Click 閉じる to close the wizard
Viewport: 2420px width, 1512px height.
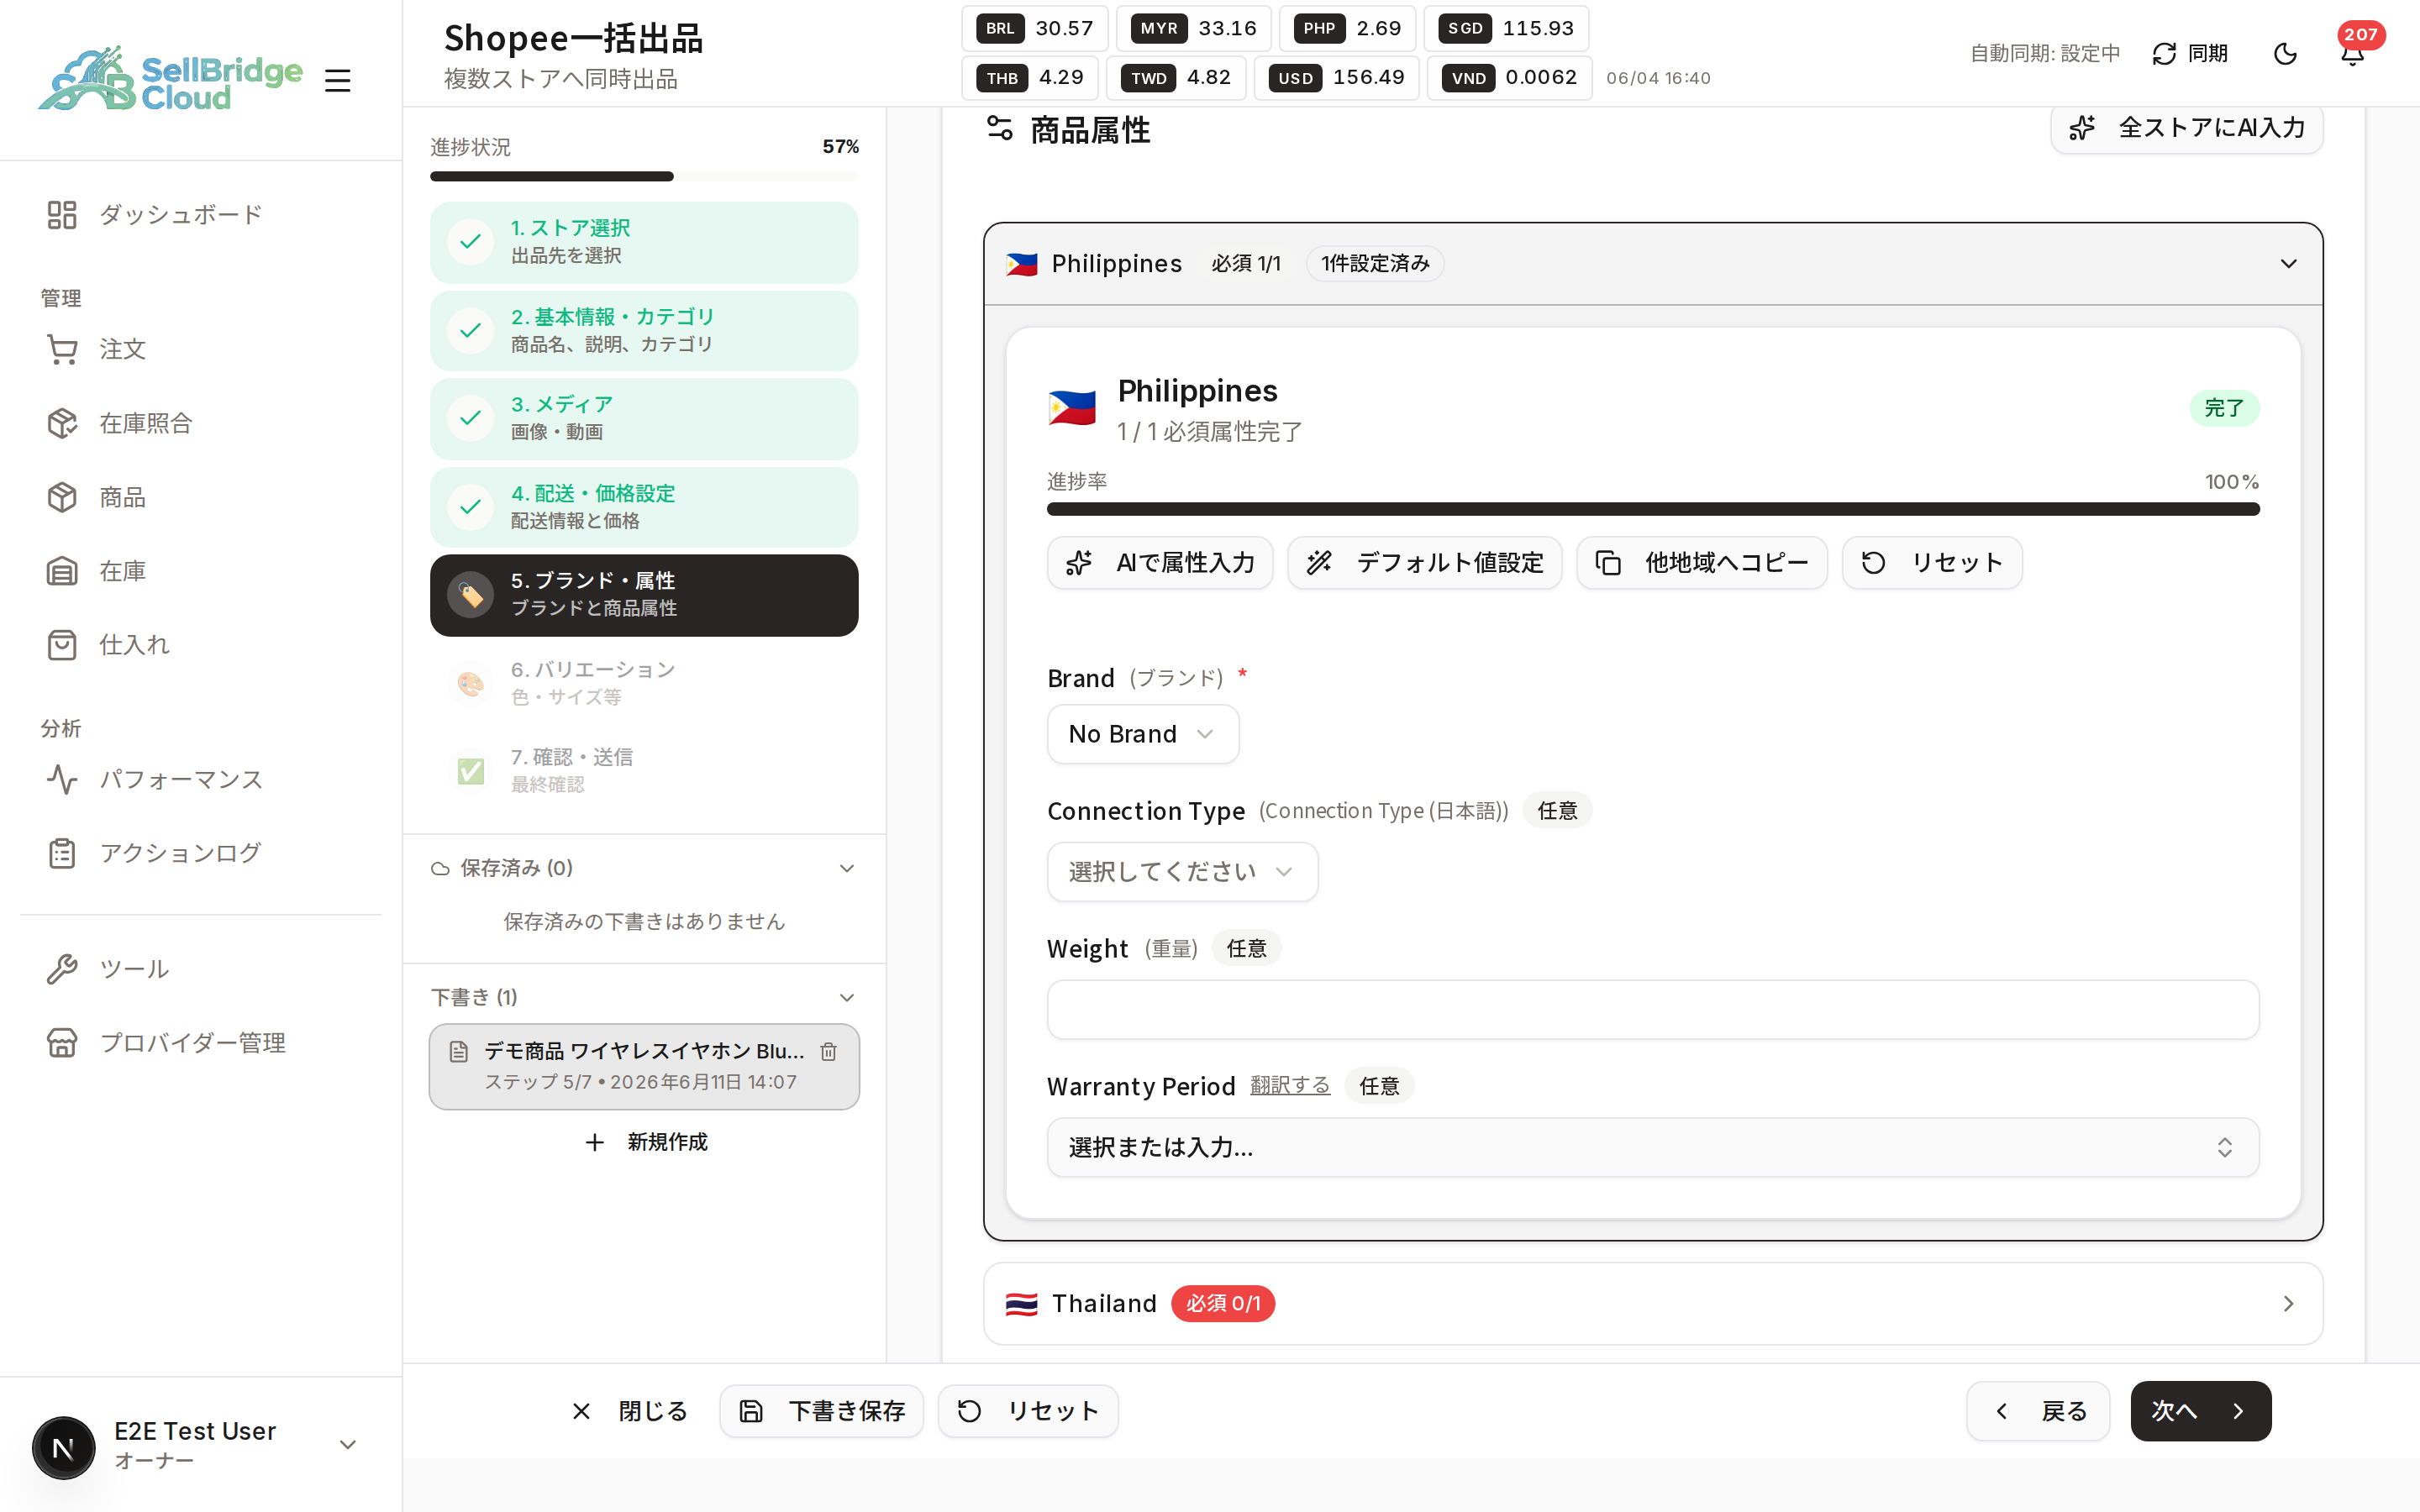pos(629,1411)
